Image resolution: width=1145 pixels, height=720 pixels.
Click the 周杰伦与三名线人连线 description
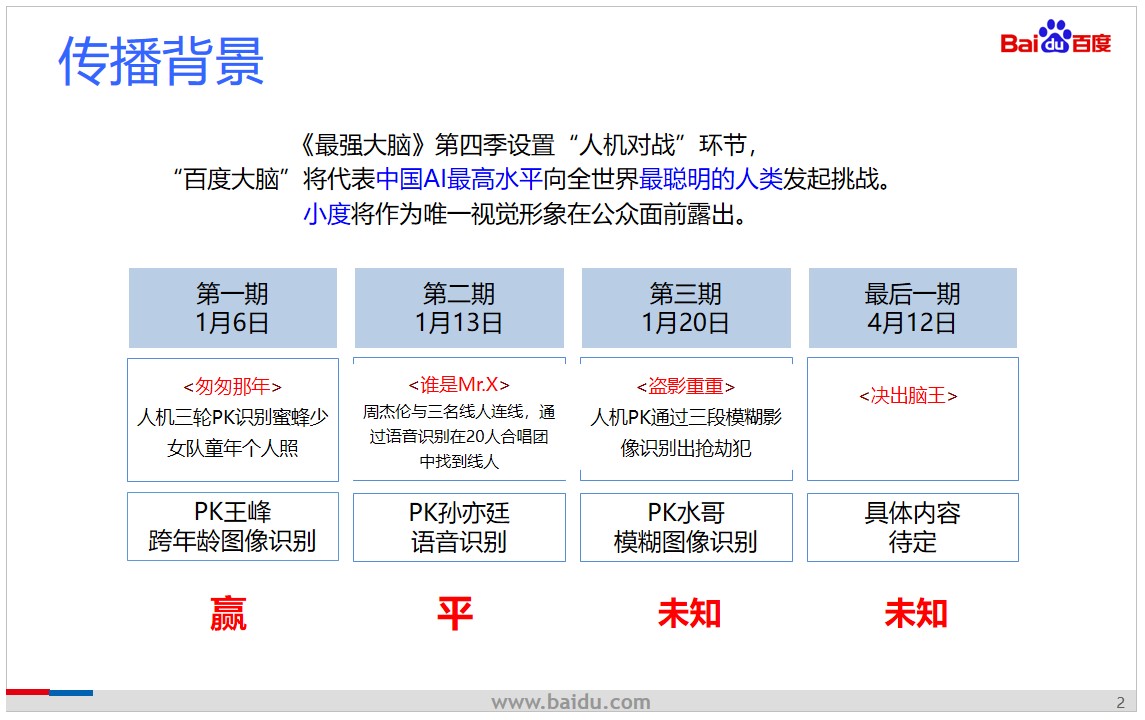459,437
